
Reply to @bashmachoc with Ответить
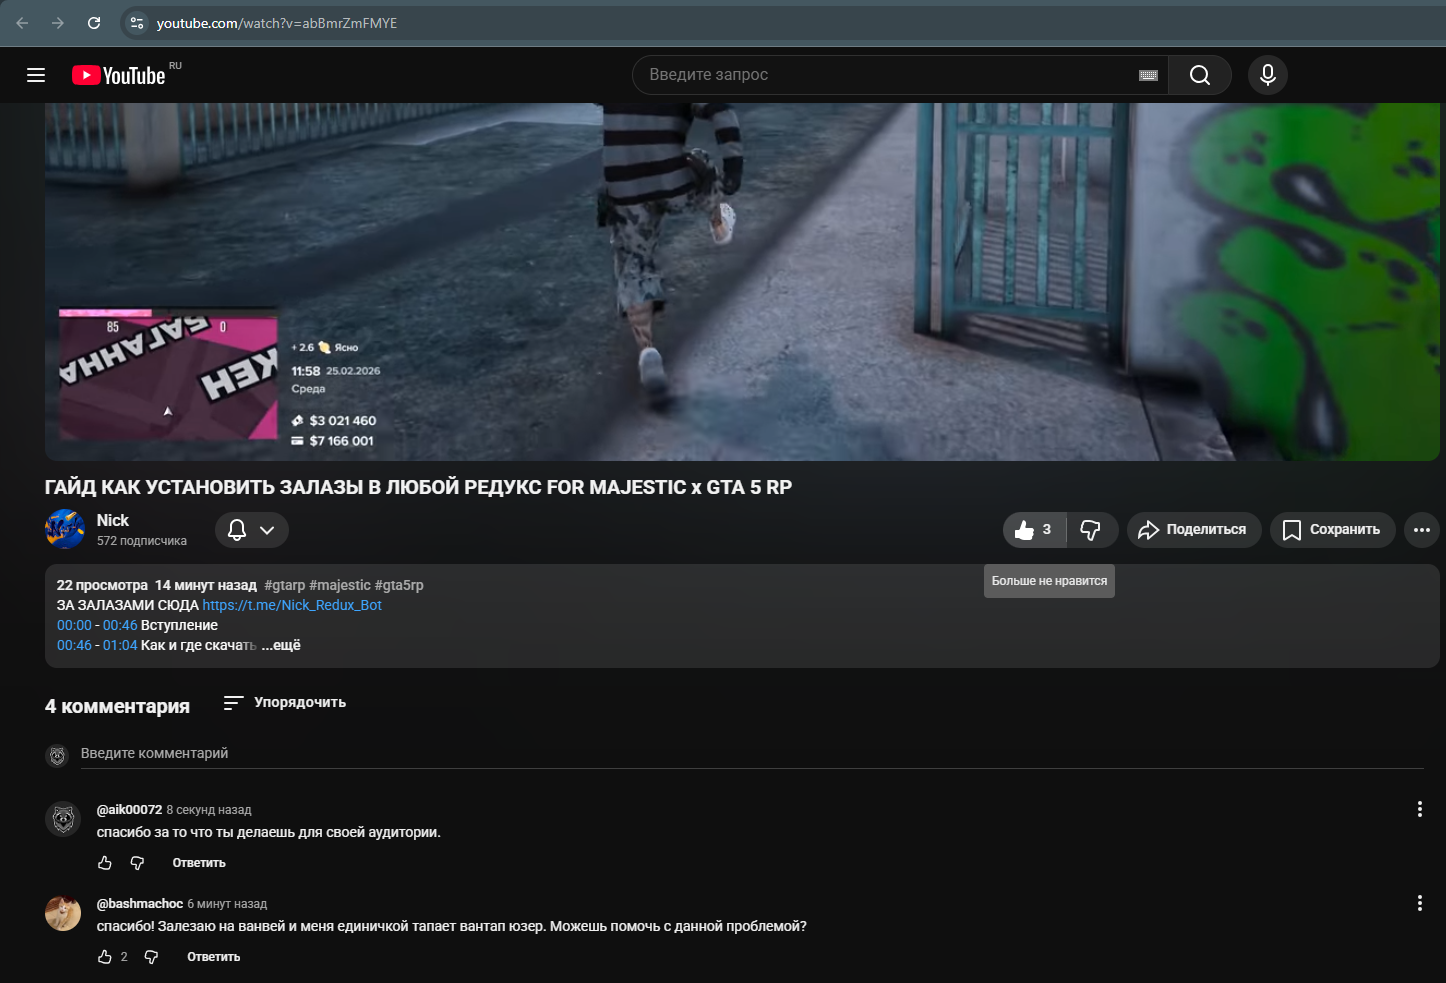point(214,957)
